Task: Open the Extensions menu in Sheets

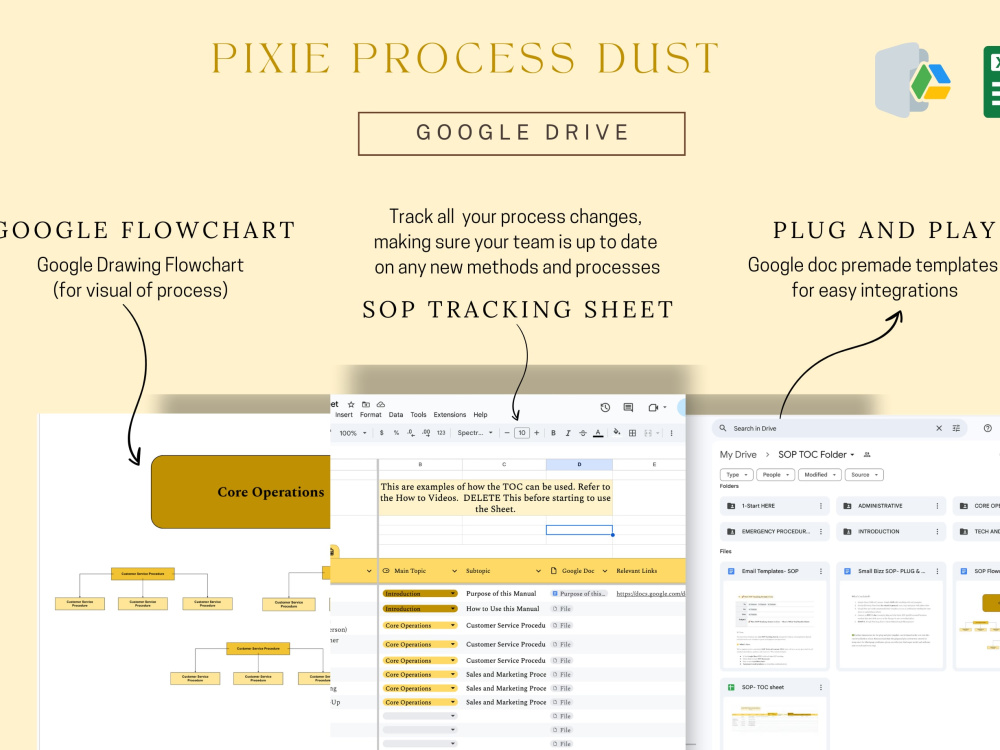Action: pos(450,415)
